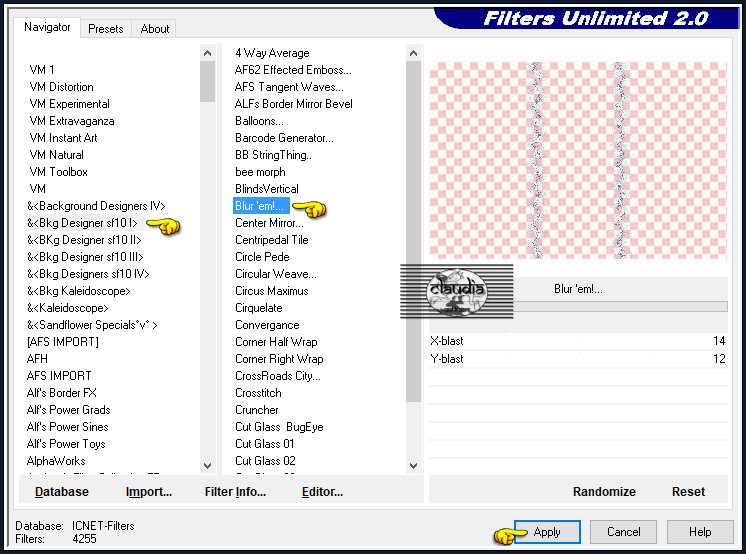This screenshot has height=554, width=746.
Task: Select category VM Experimental
Action: (69, 104)
